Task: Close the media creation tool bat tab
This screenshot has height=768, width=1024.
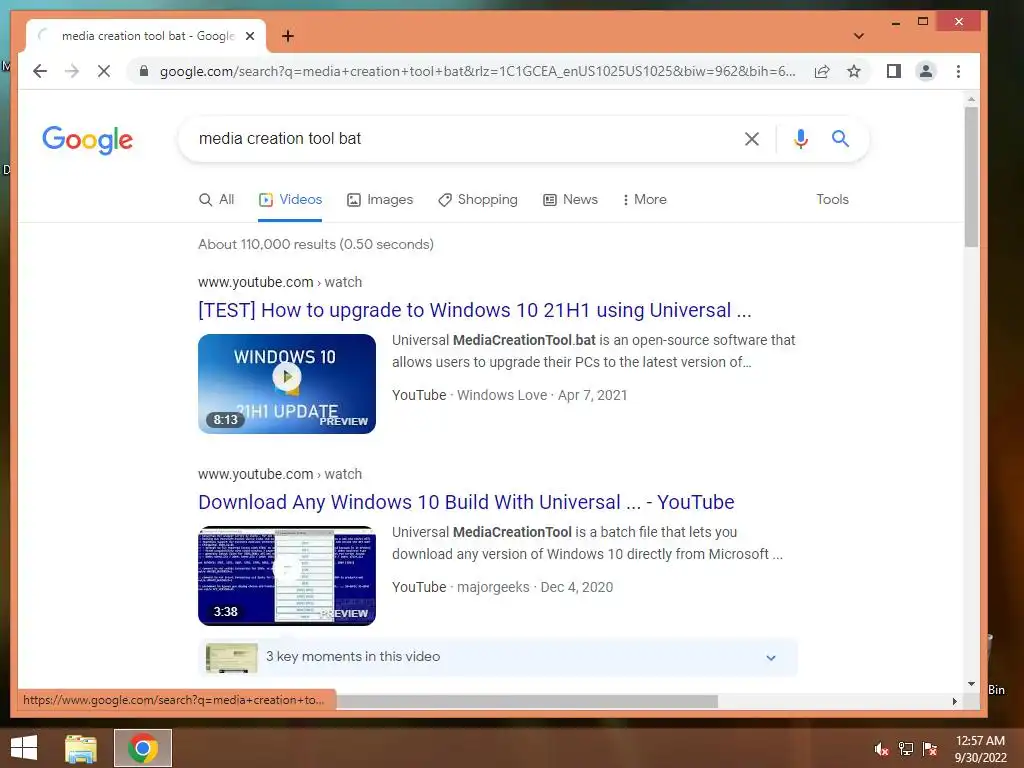Action: tap(249, 36)
